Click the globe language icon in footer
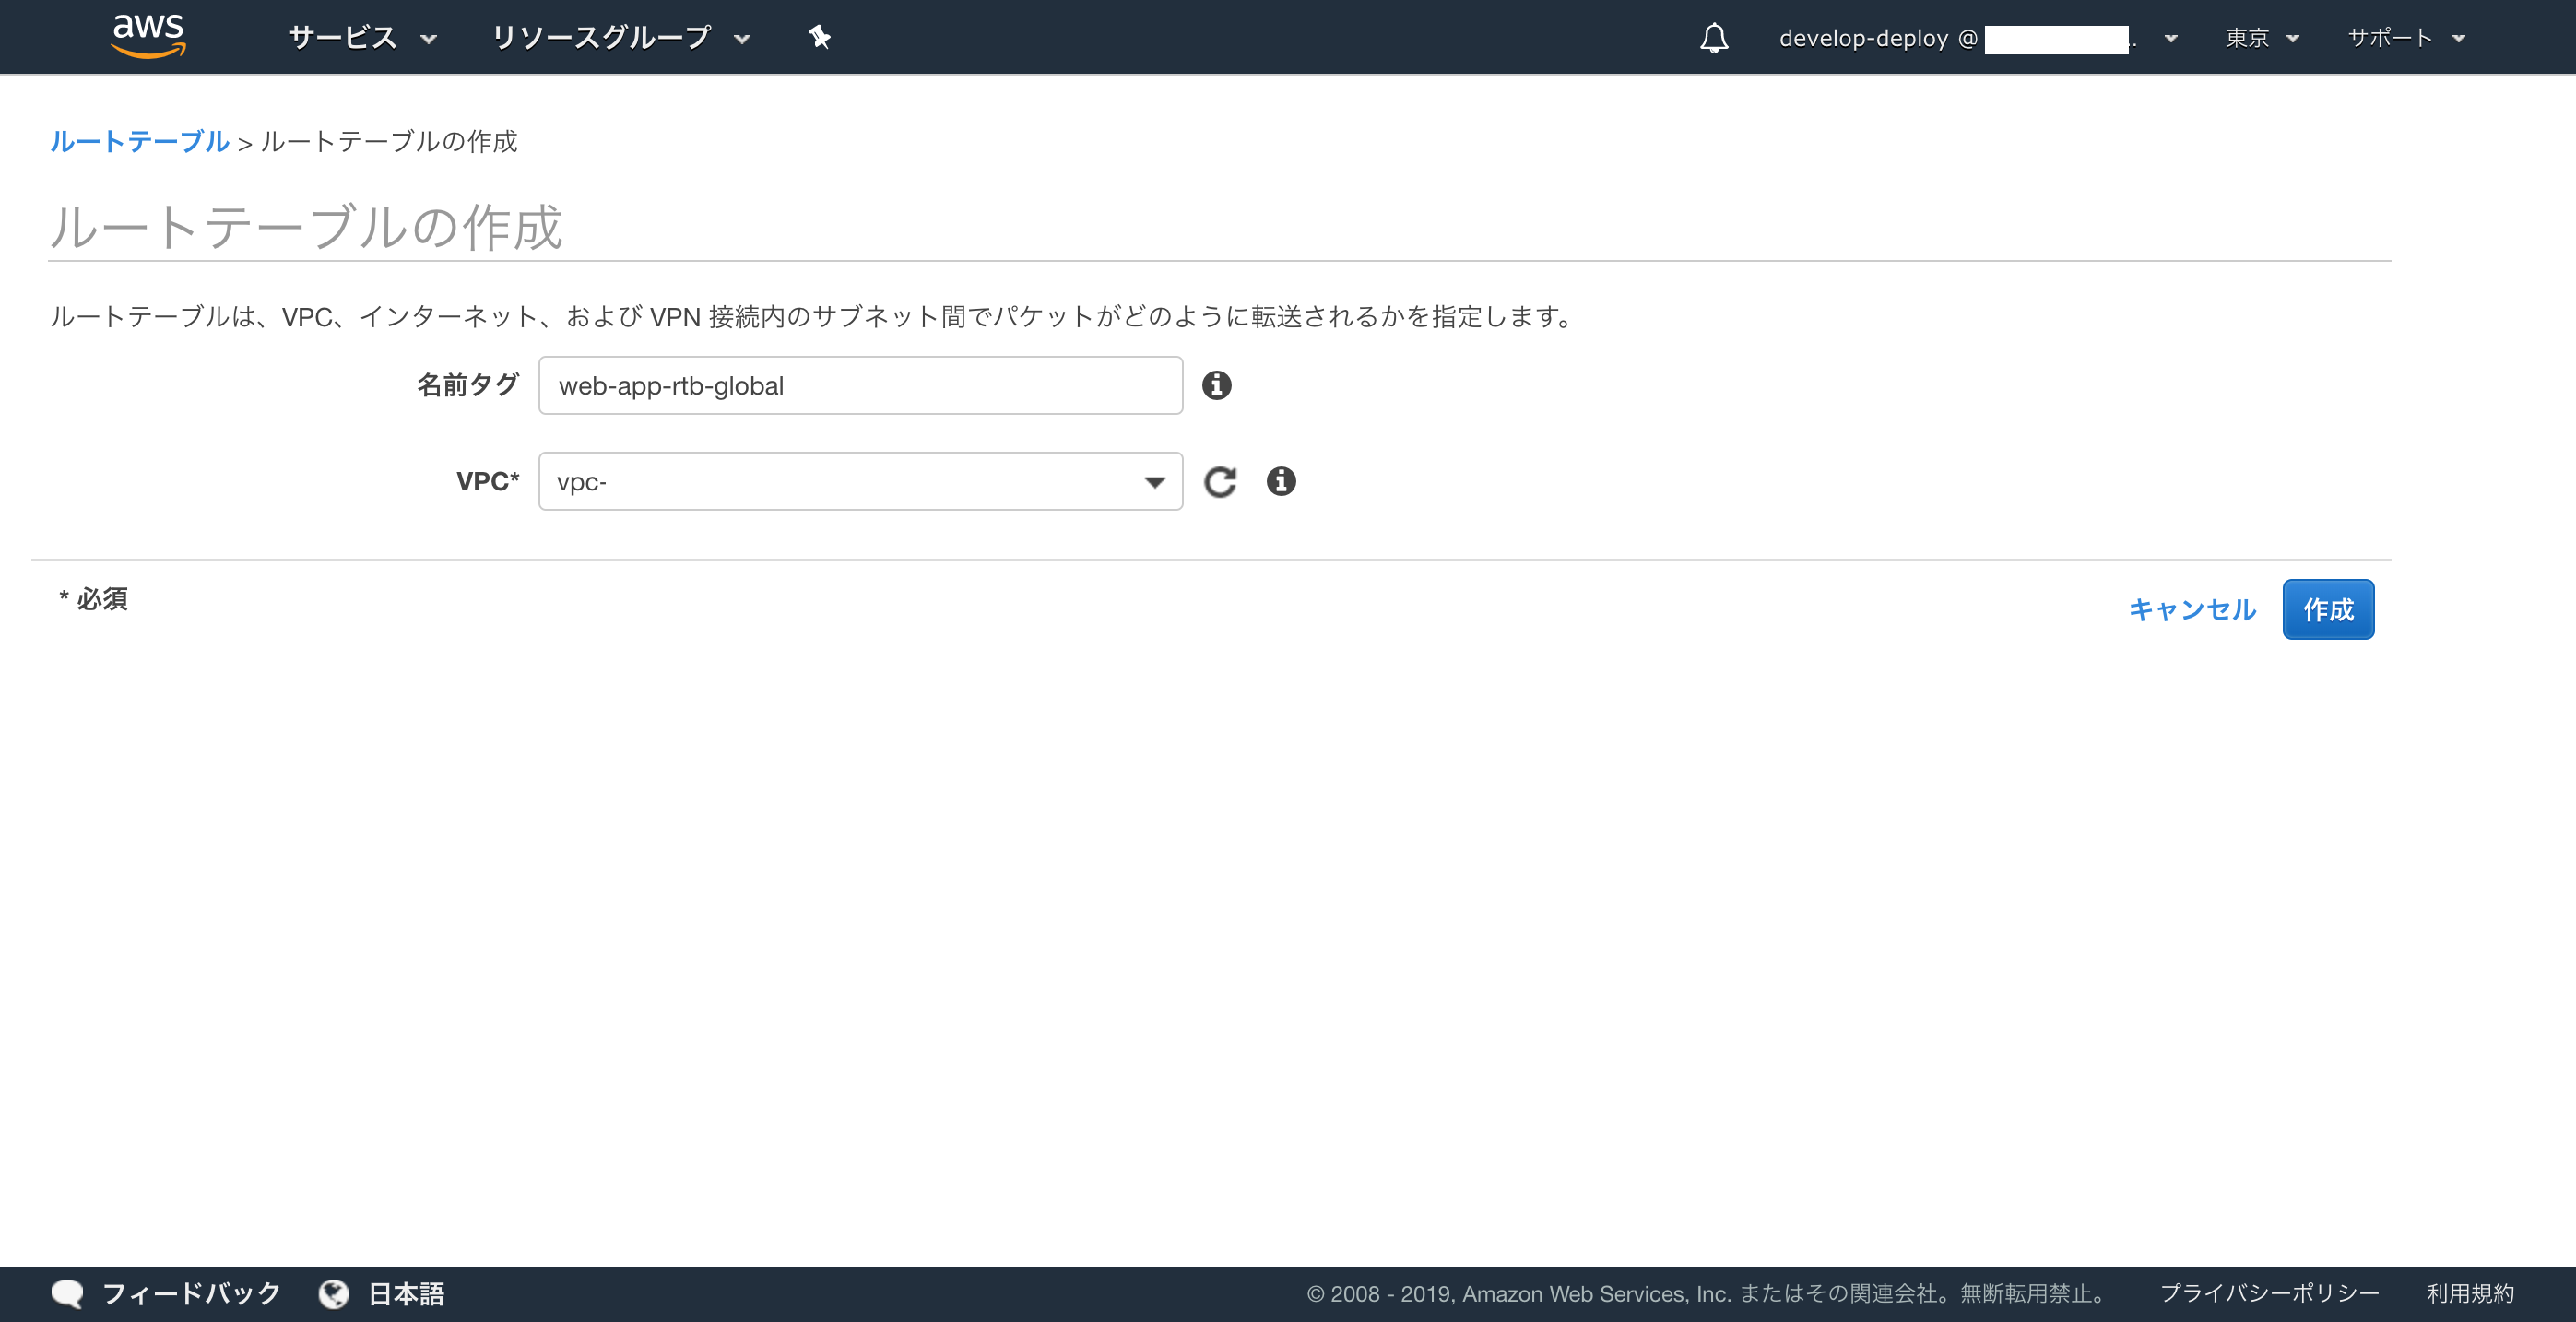Image resolution: width=2576 pixels, height=1322 pixels. click(x=333, y=1293)
